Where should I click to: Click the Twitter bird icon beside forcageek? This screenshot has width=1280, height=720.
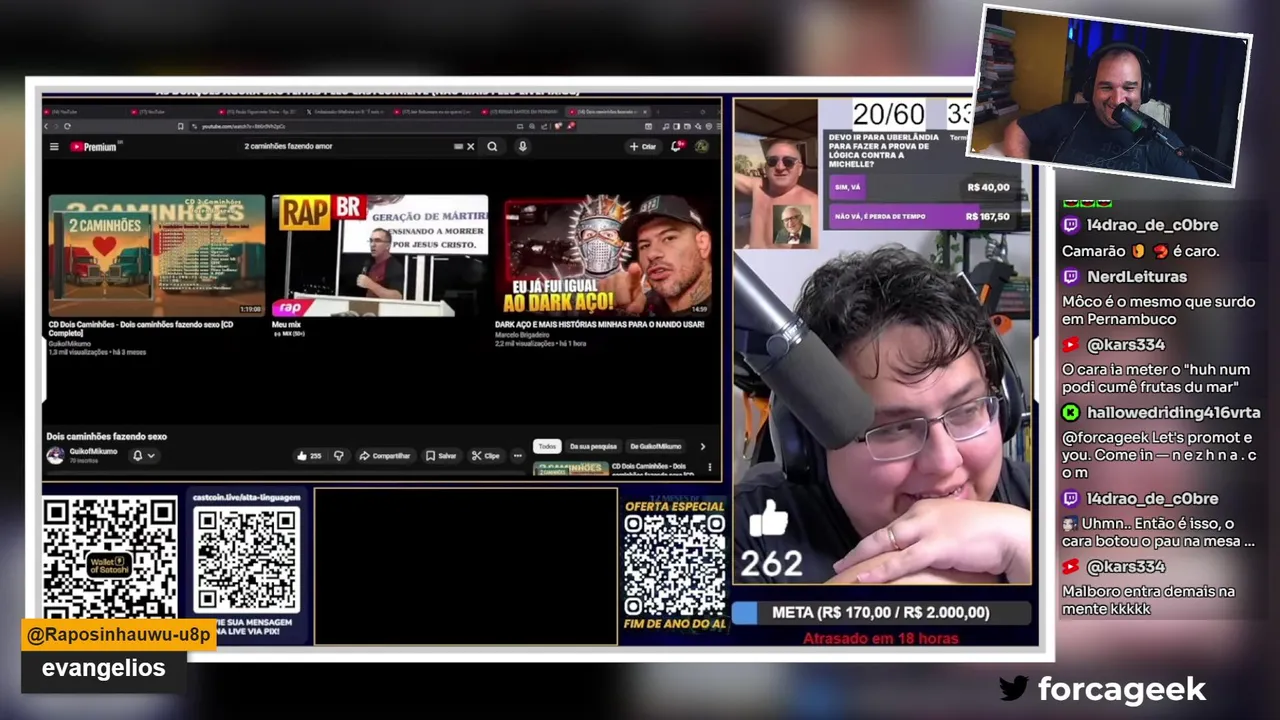1013,688
